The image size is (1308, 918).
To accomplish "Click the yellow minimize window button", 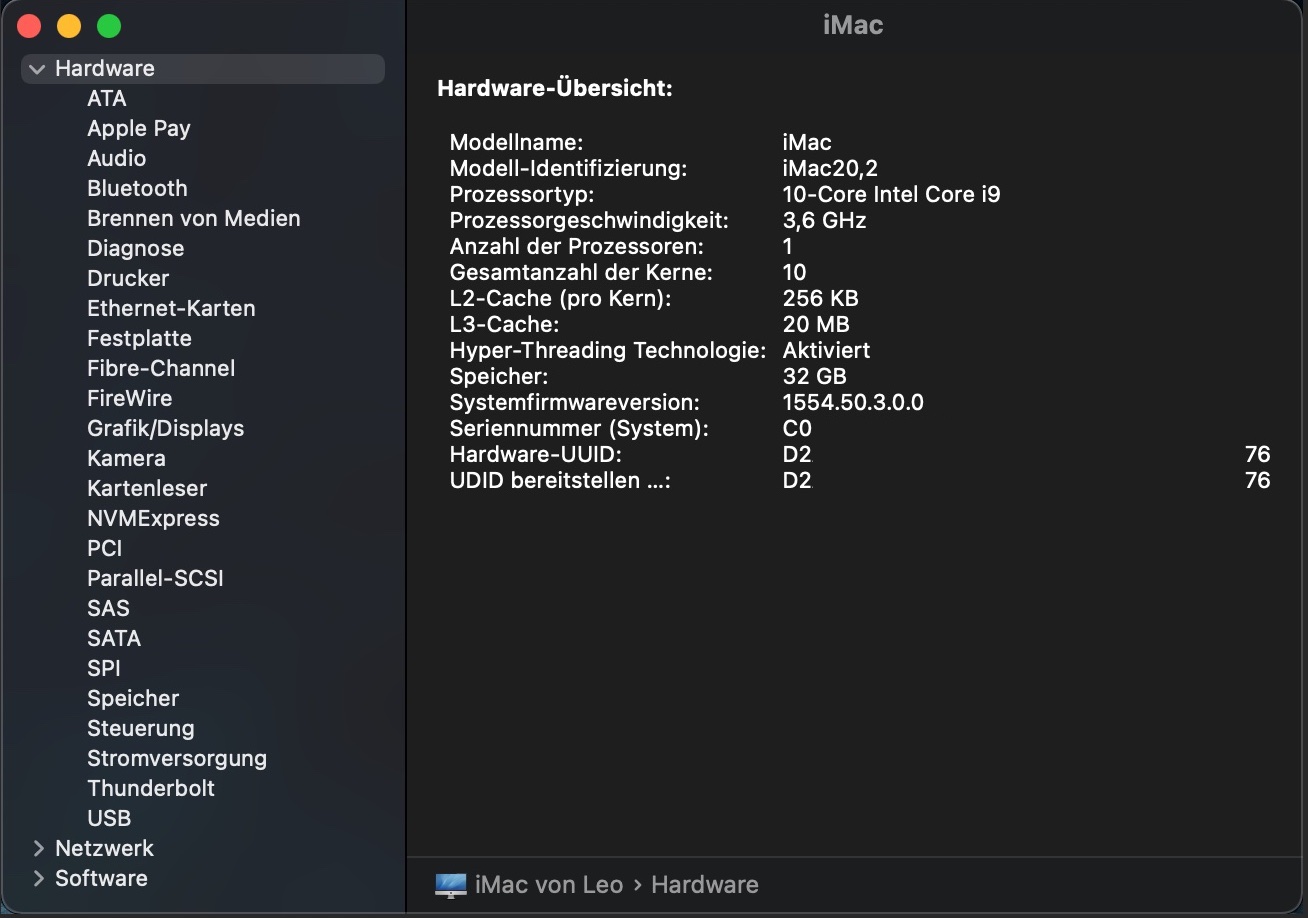I will 69,27.
